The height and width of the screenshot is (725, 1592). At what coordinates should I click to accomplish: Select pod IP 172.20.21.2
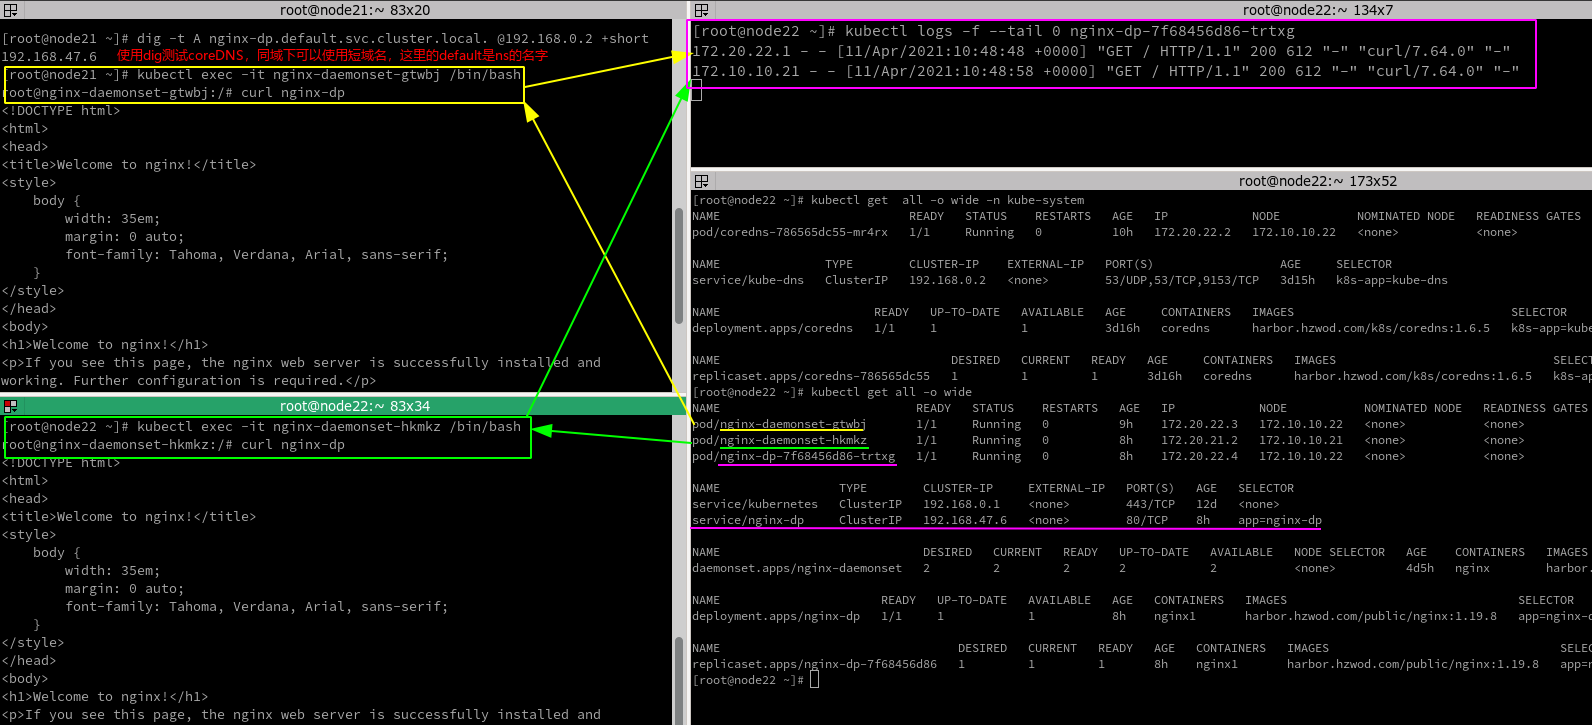(x=1199, y=440)
